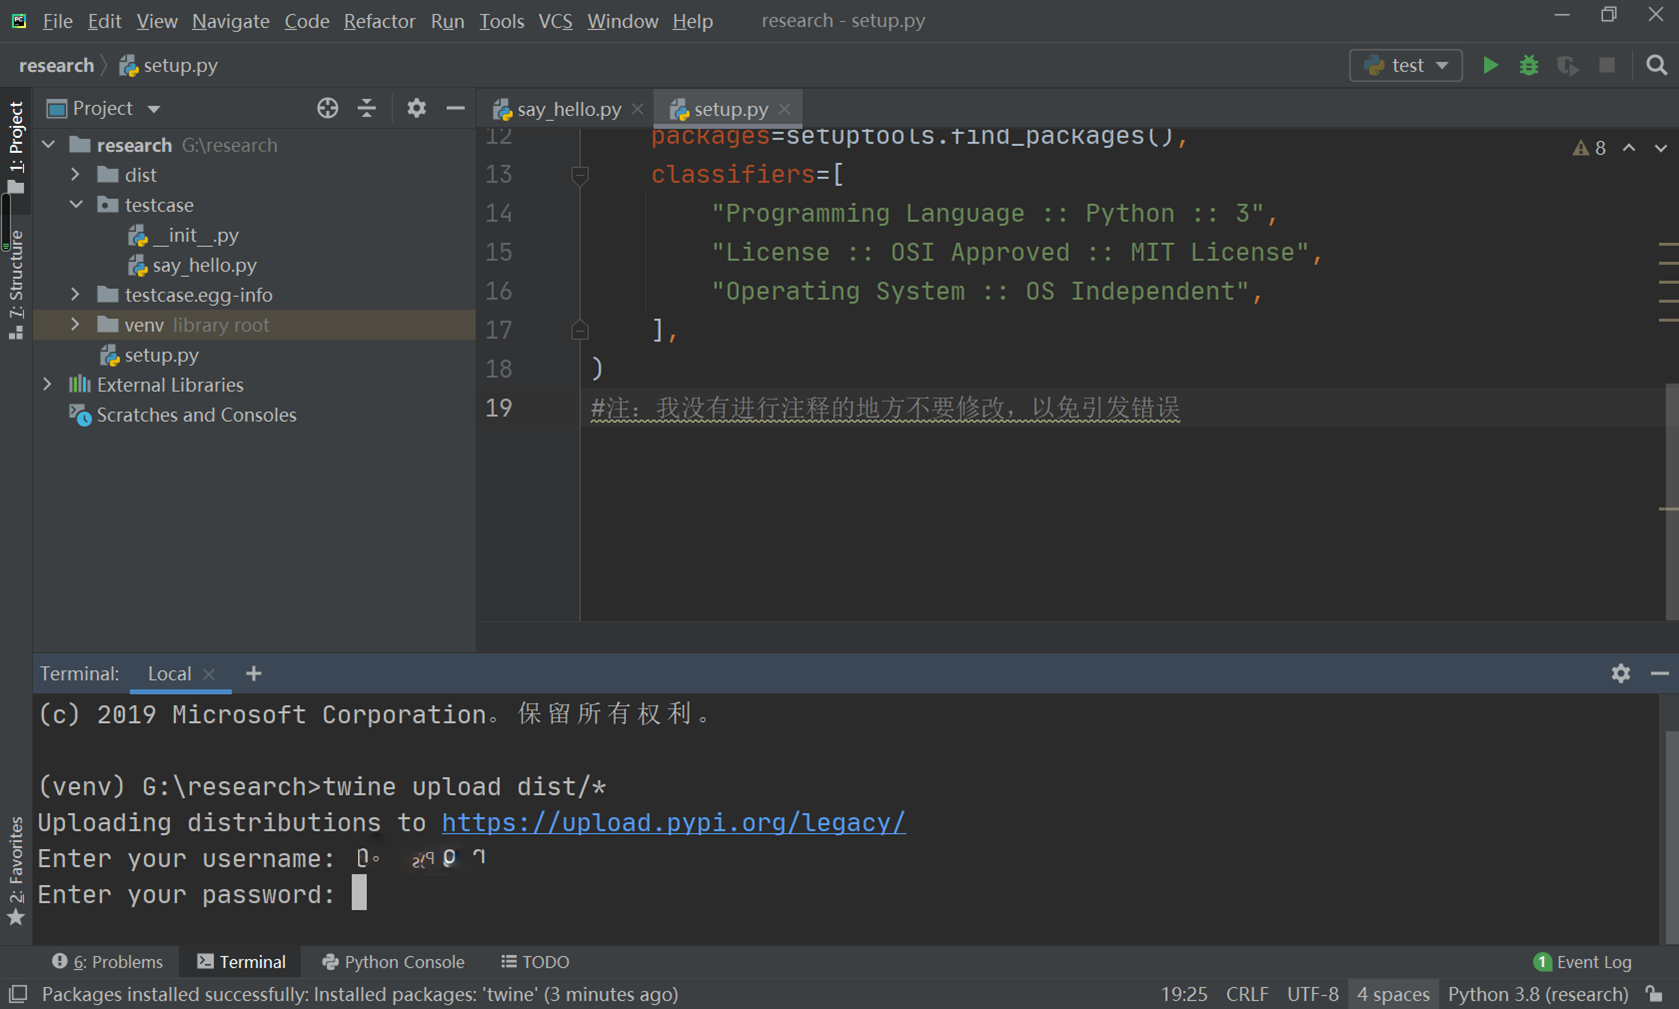The height and width of the screenshot is (1009, 1679).
Task: Run the test configuration
Action: (1490, 65)
